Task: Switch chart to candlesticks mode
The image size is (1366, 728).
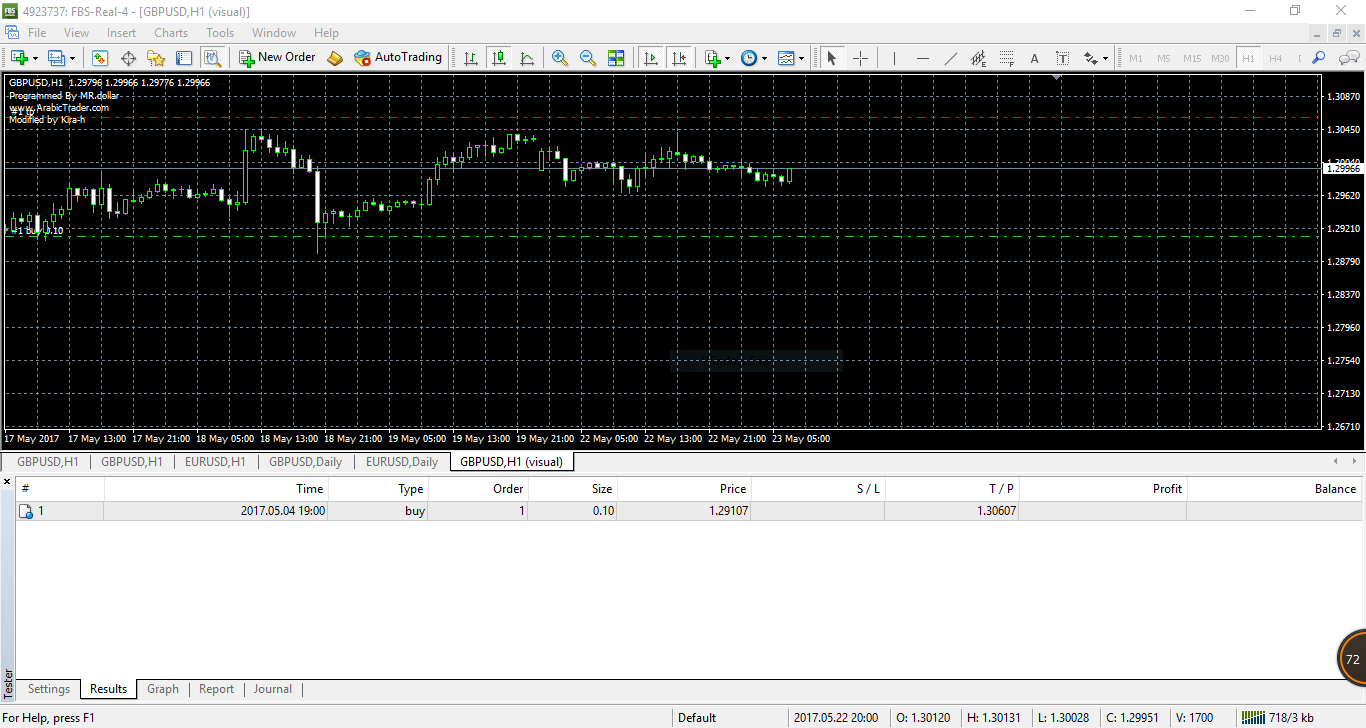Action: 499,58
